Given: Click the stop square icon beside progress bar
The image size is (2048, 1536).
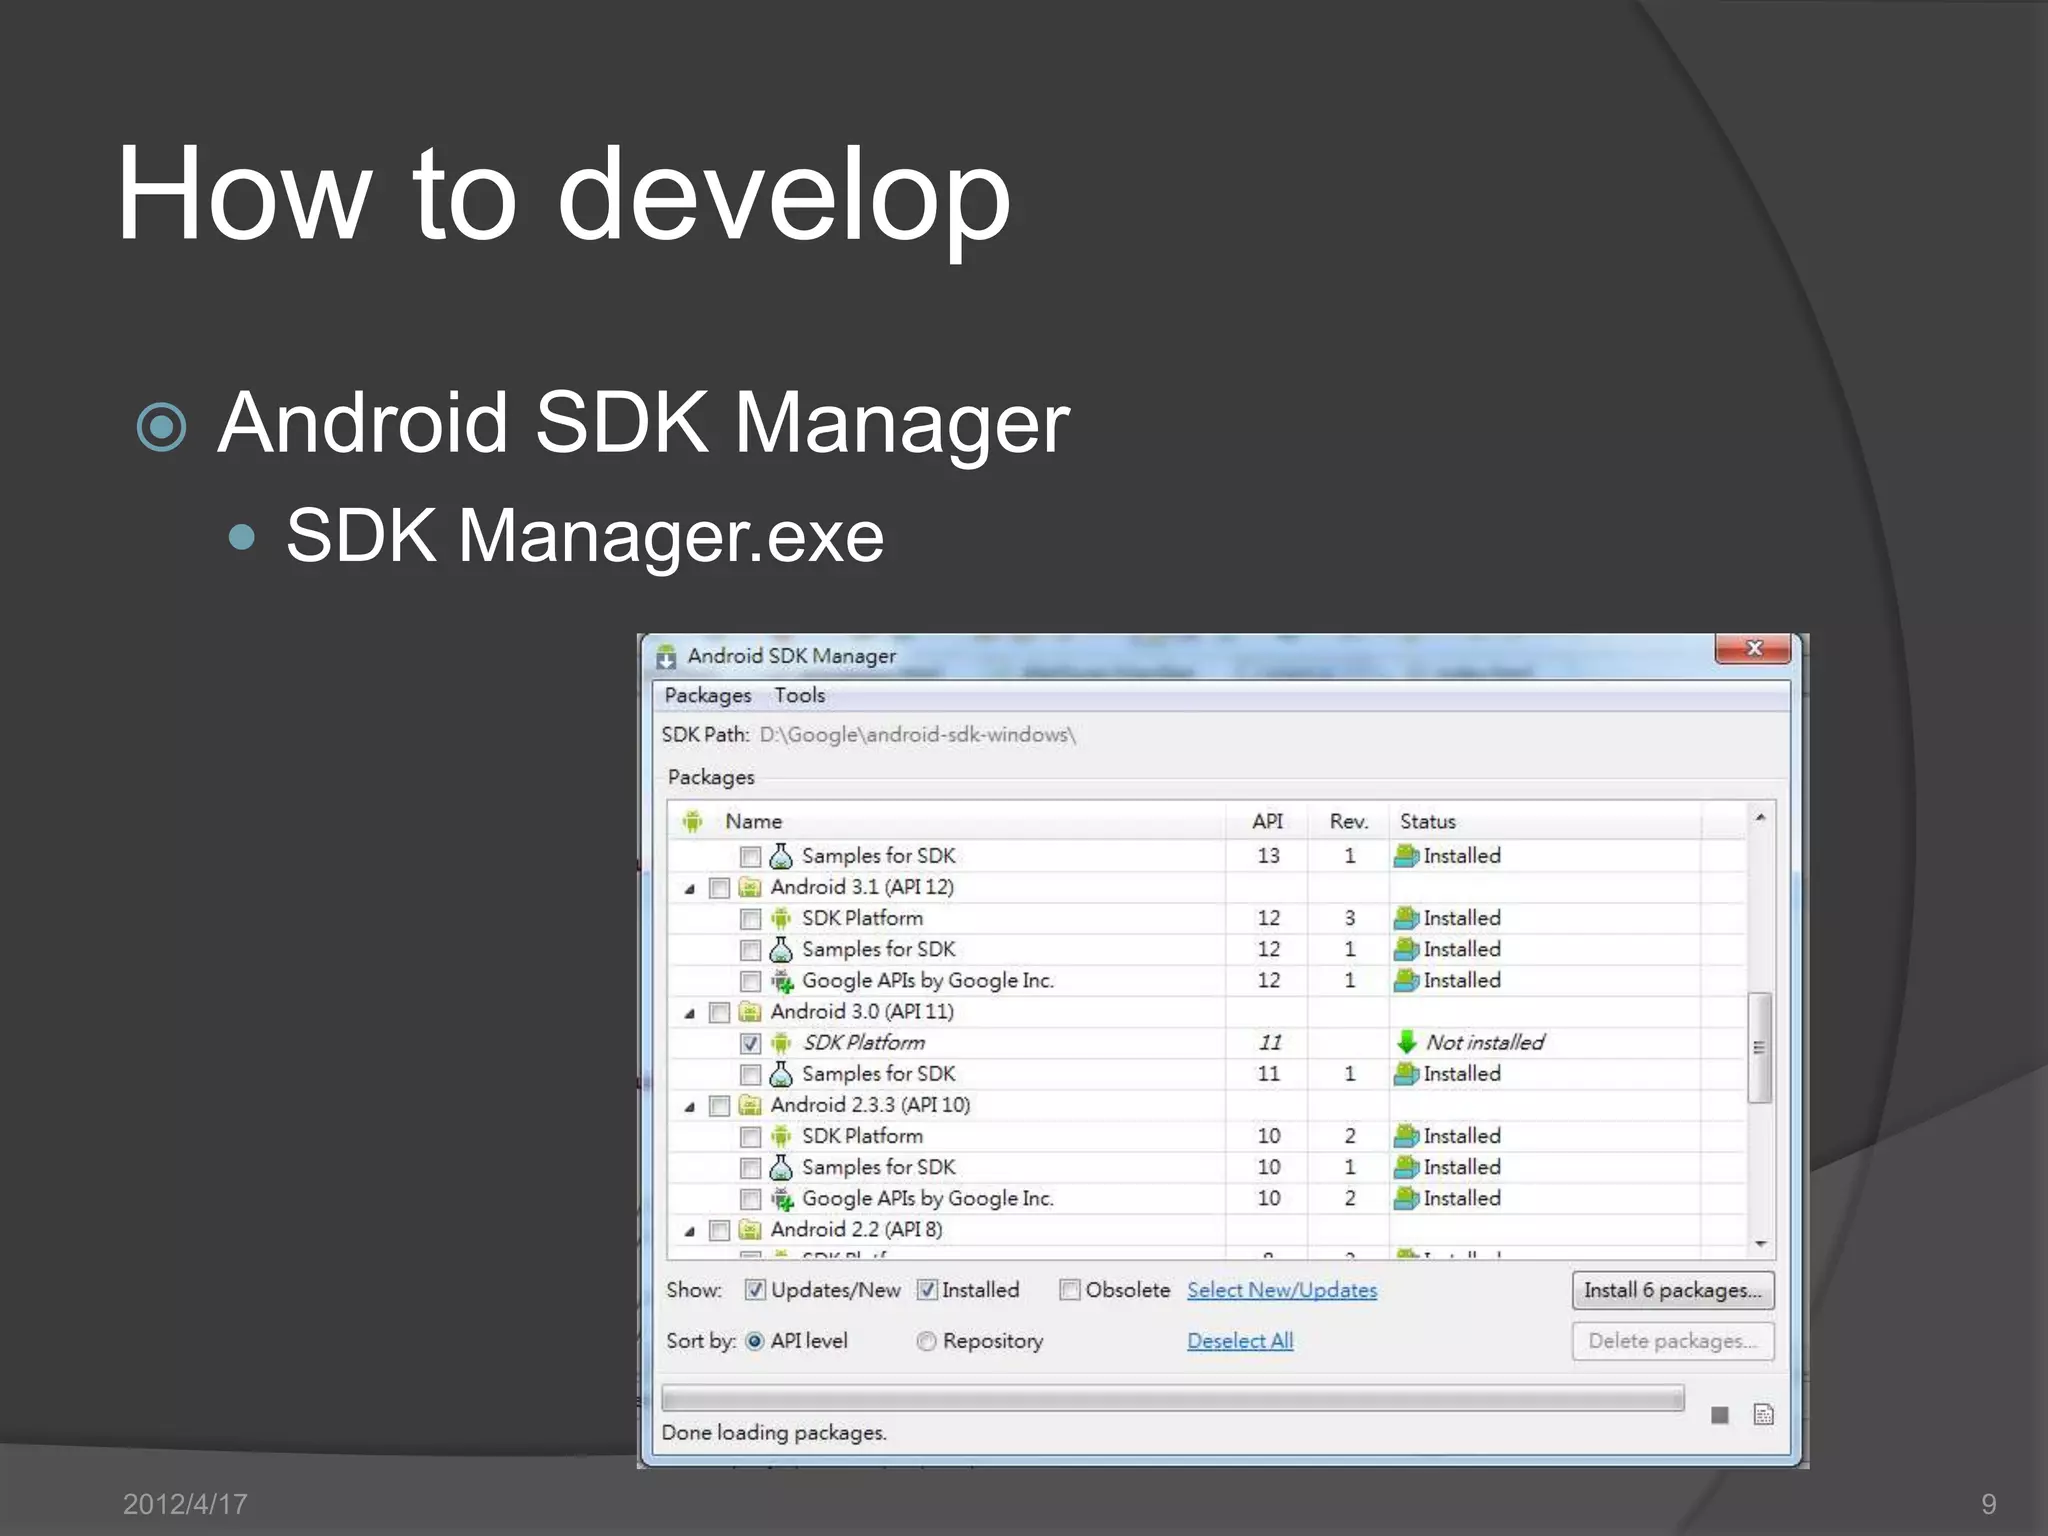Looking at the screenshot, I should pyautogui.click(x=1720, y=1415).
